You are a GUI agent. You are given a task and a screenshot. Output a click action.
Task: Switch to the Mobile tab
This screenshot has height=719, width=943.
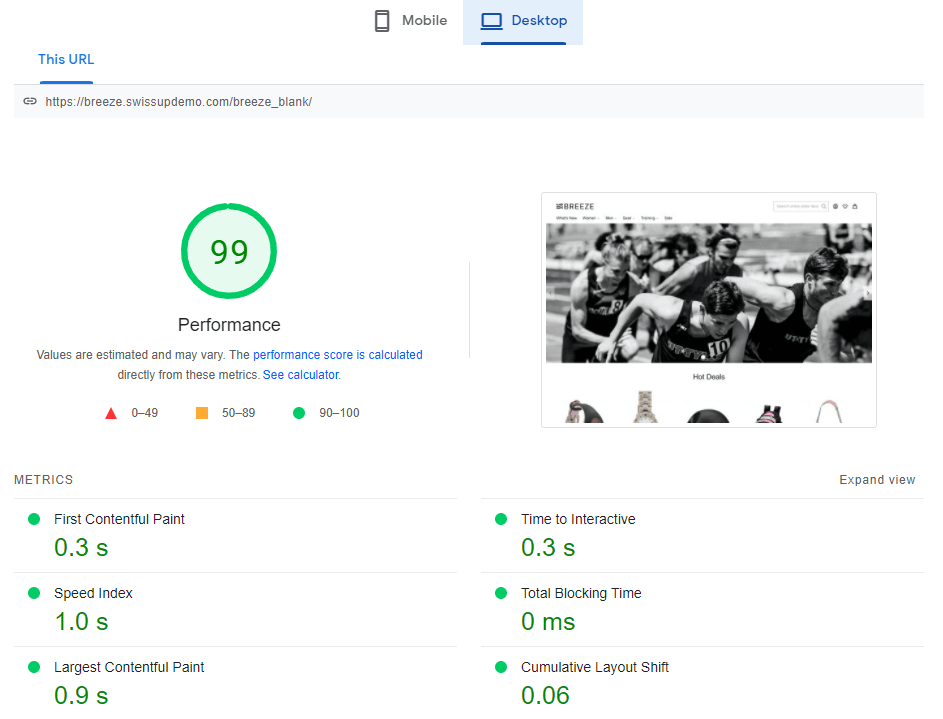411,21
